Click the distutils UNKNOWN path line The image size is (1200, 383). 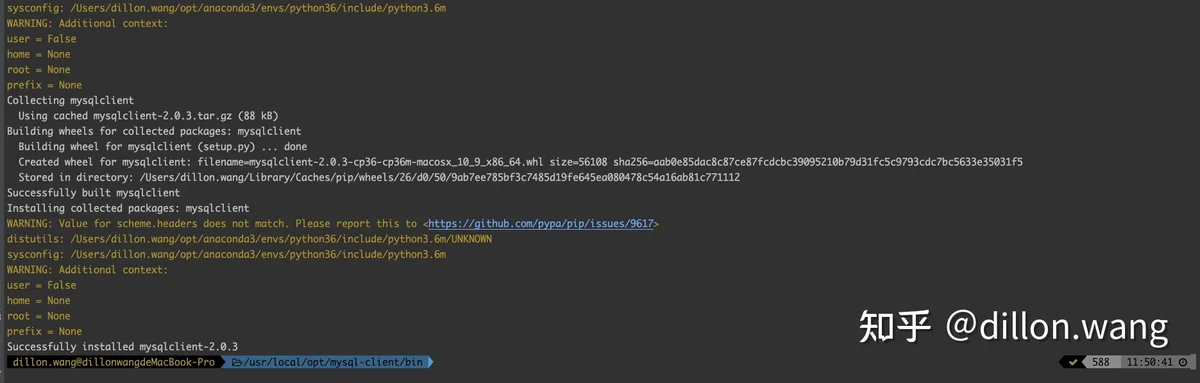click(249, 239)
